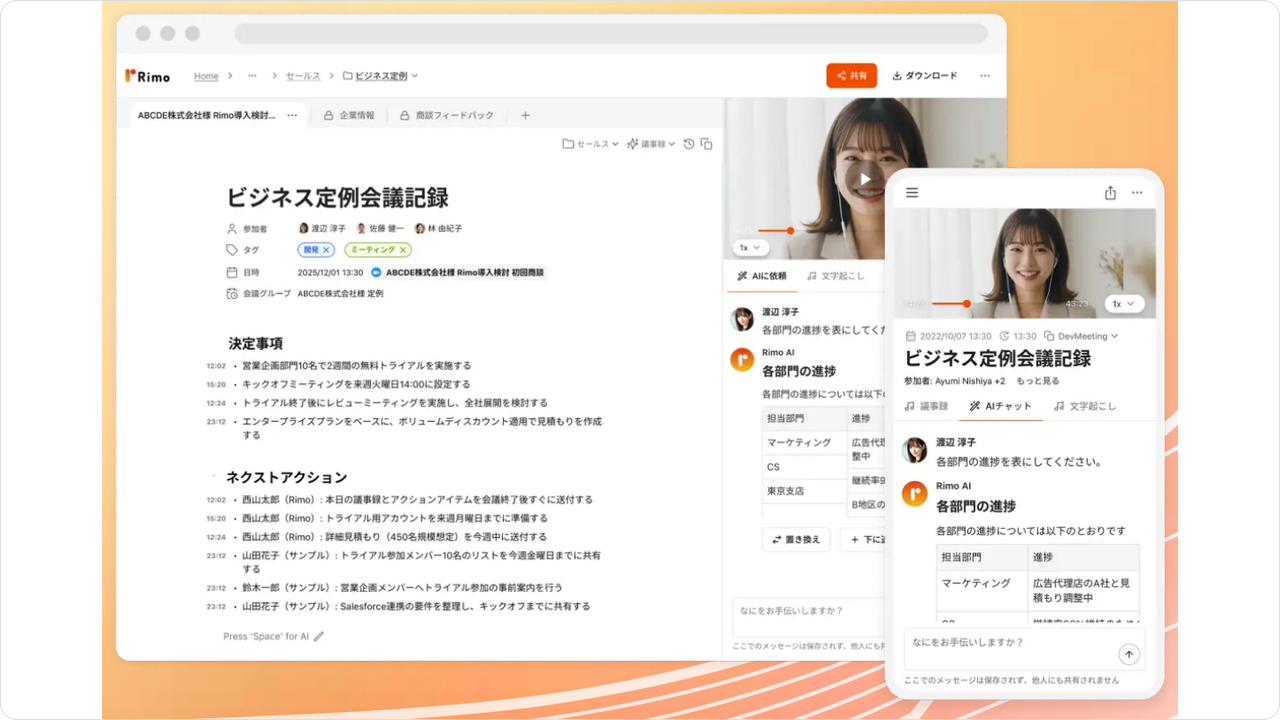Play the video in the desktop window
This screenshot has height=720, width=1280.
(x=865, y=180)
